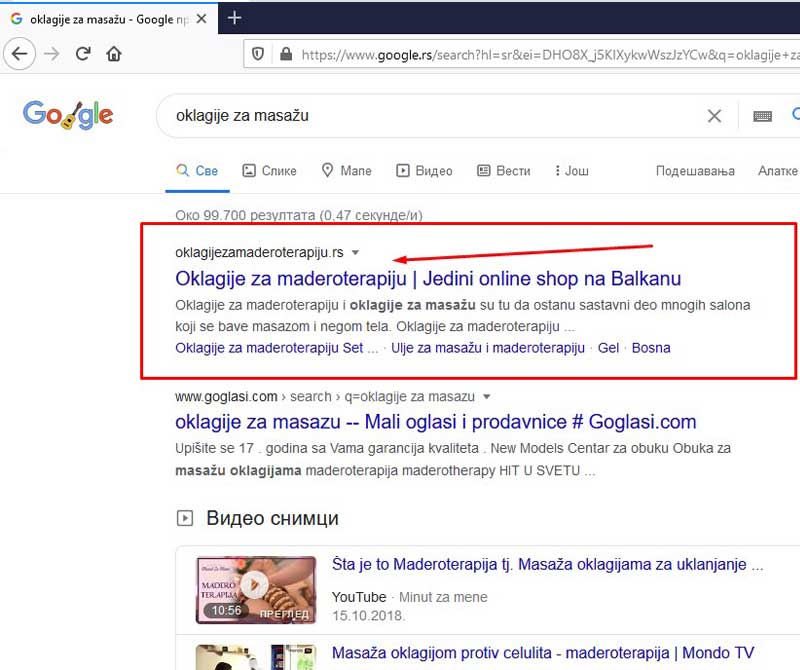Click 'Око 99.700 резултата' result count text

(x=299, y=215)
